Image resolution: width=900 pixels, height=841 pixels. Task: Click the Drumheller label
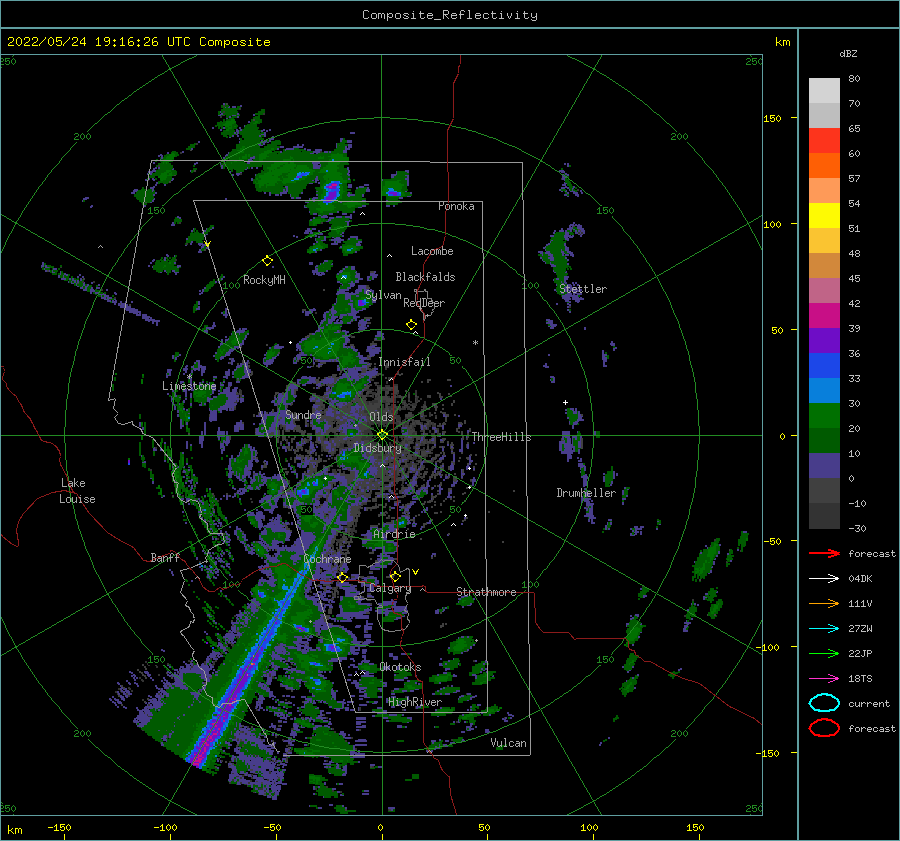586,493
